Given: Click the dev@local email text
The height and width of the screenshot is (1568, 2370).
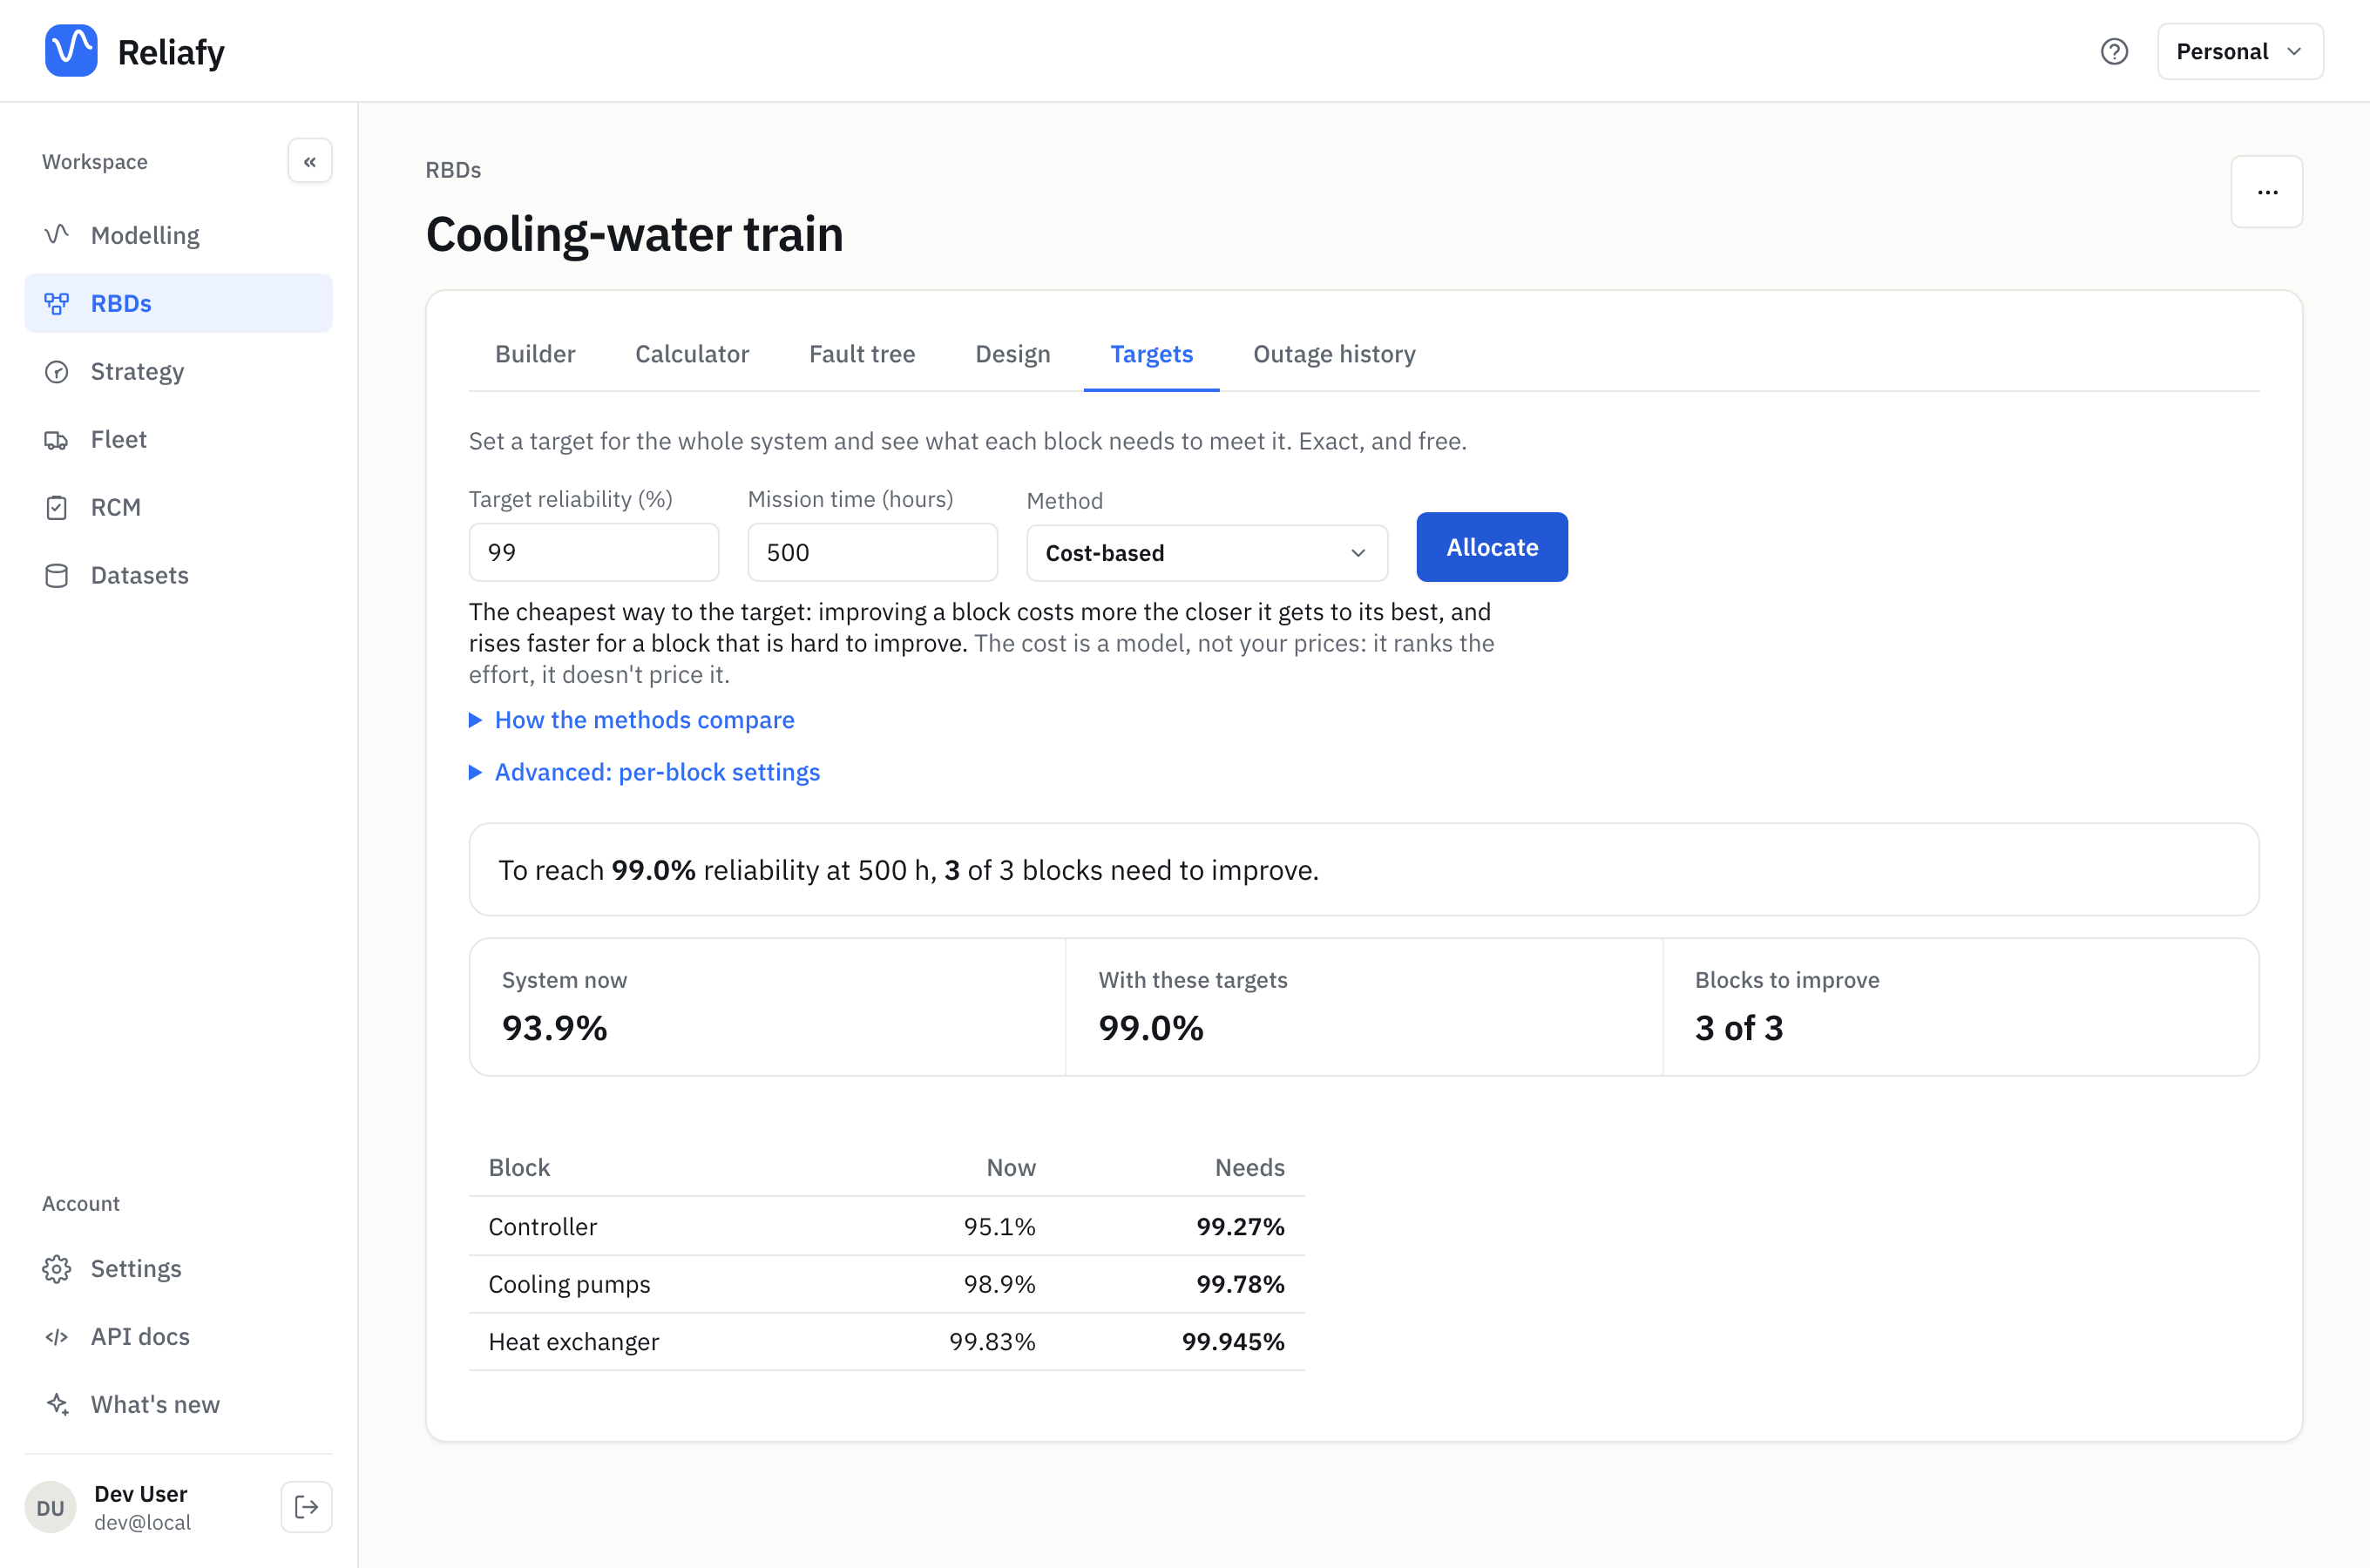Looking at the screenshot, I should click(x=142, y=1523).
